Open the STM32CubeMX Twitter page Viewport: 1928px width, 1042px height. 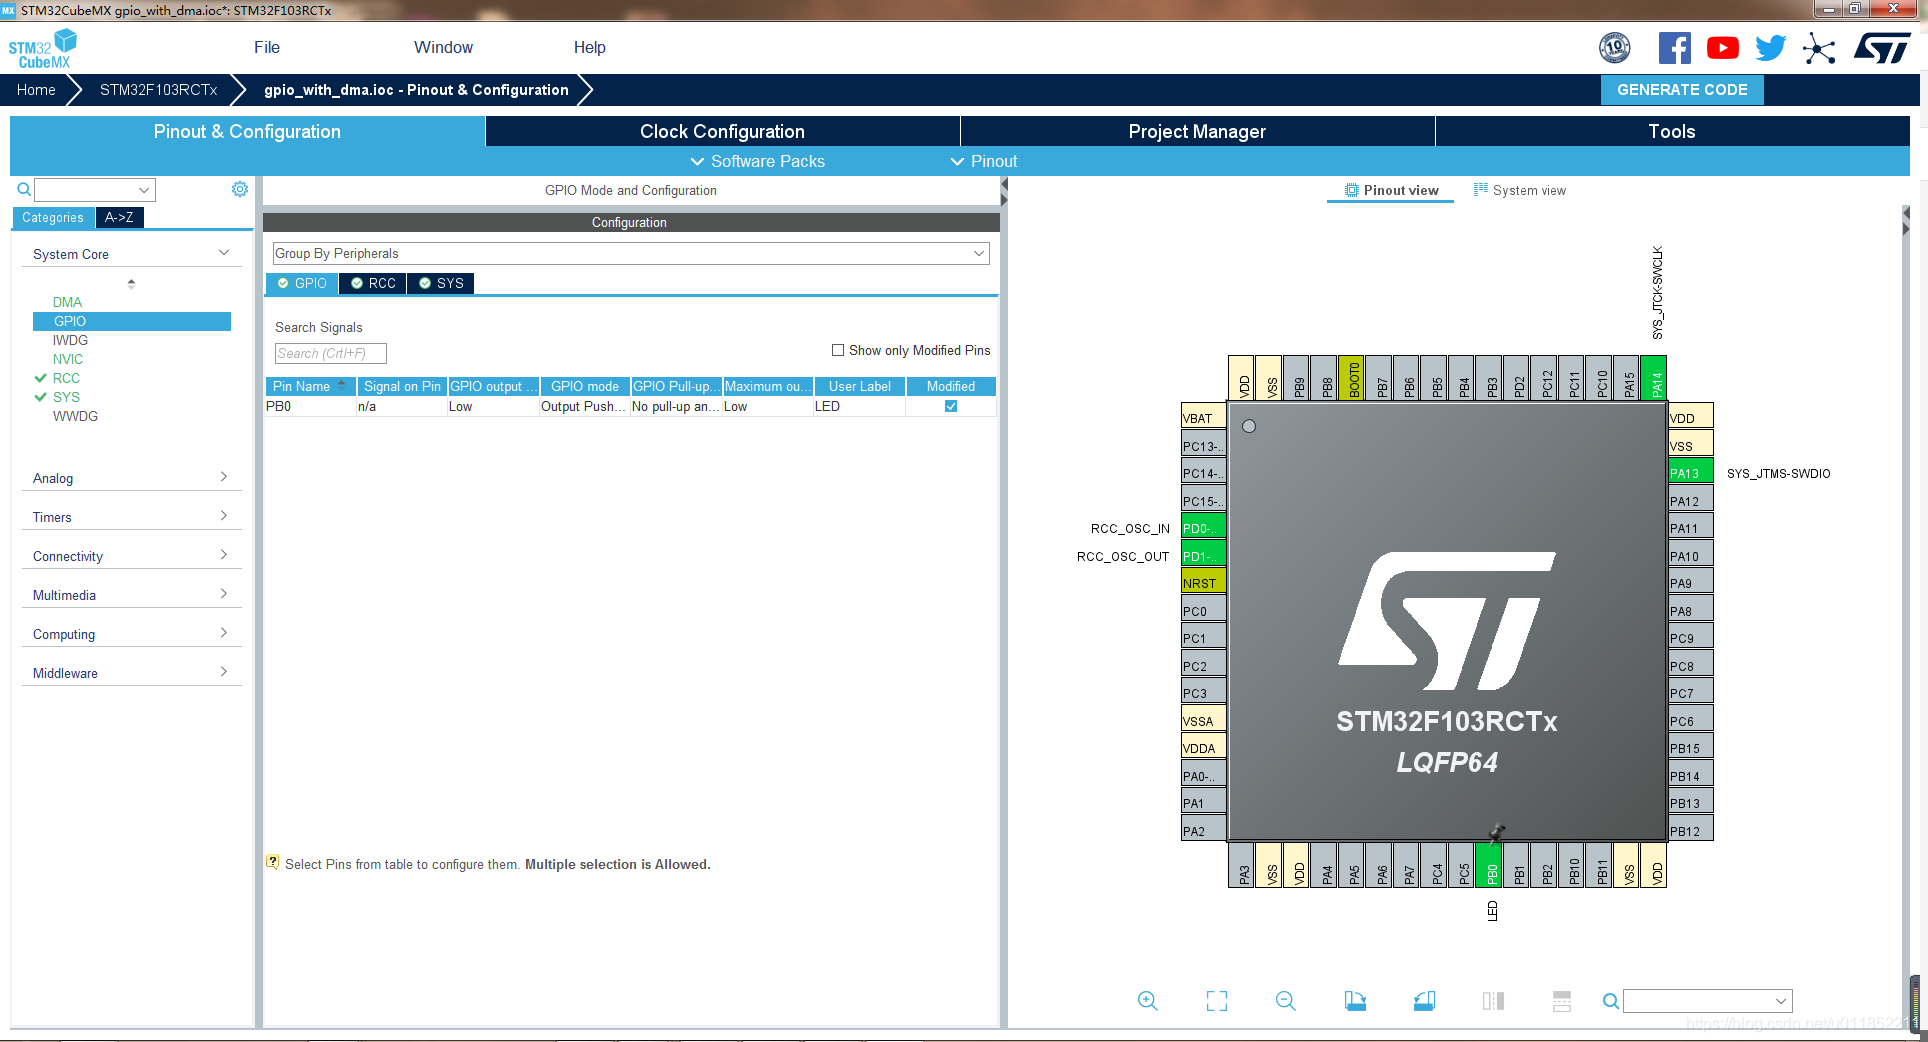tap(1770, 47)
